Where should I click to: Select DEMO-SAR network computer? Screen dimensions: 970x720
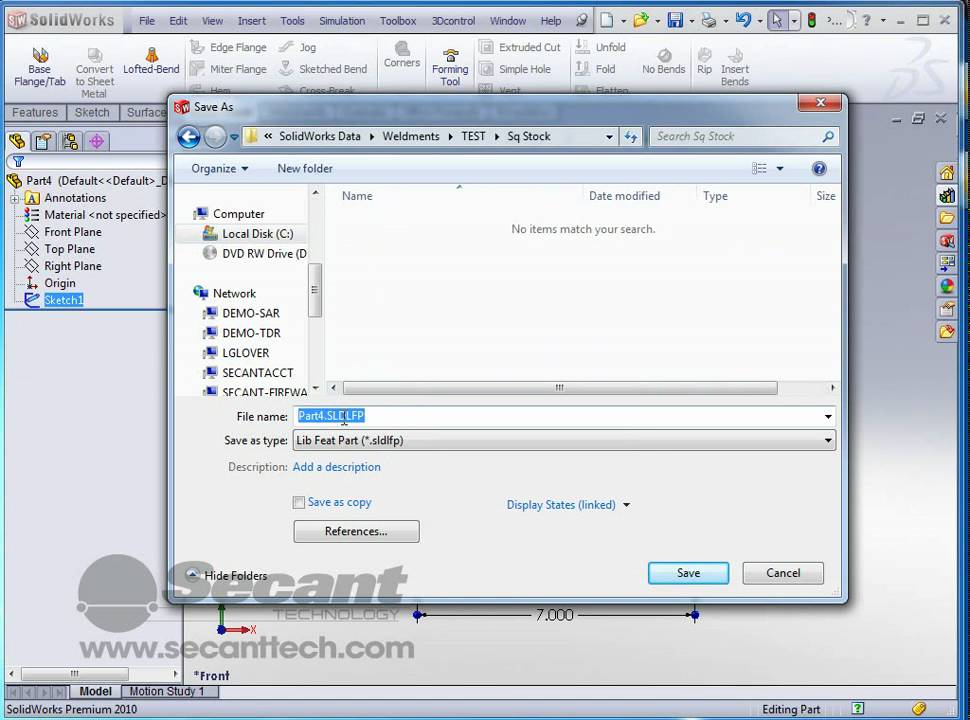tap(251, 314)
